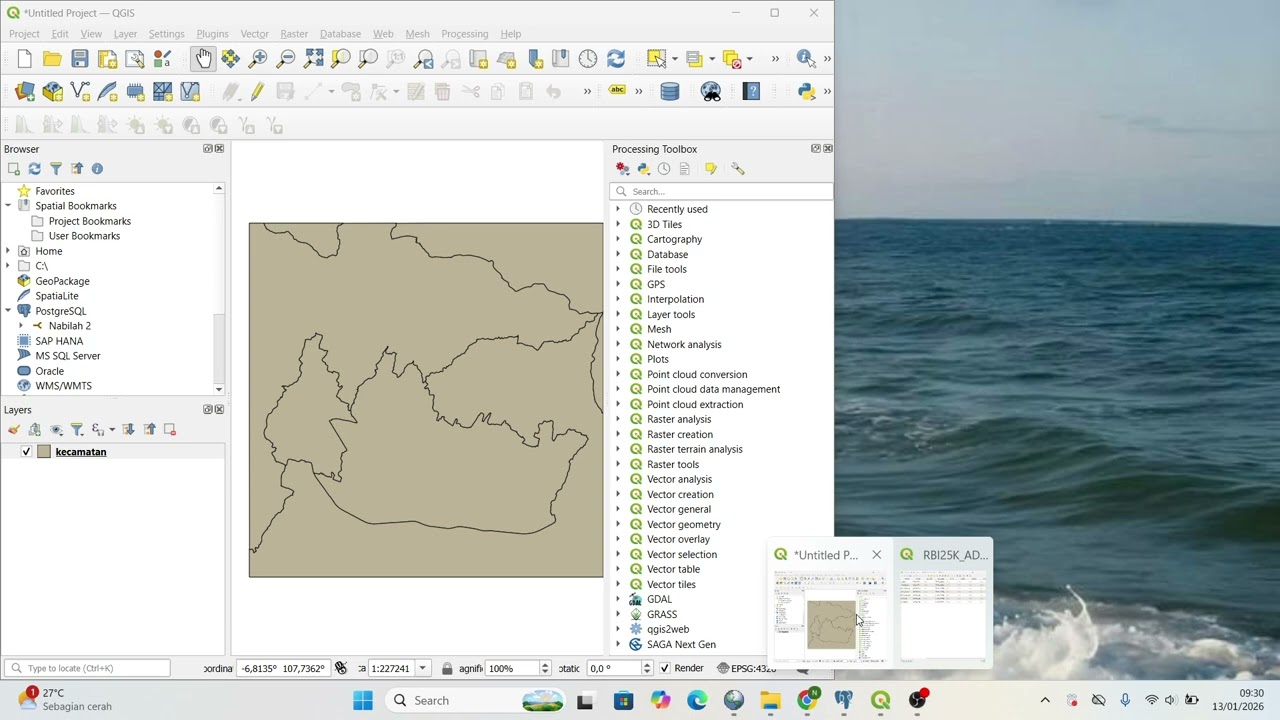Click the MetaSearch binoculars globe icon
The width and height of the screenshot is (1280, 720).
[x=711, y=92]
